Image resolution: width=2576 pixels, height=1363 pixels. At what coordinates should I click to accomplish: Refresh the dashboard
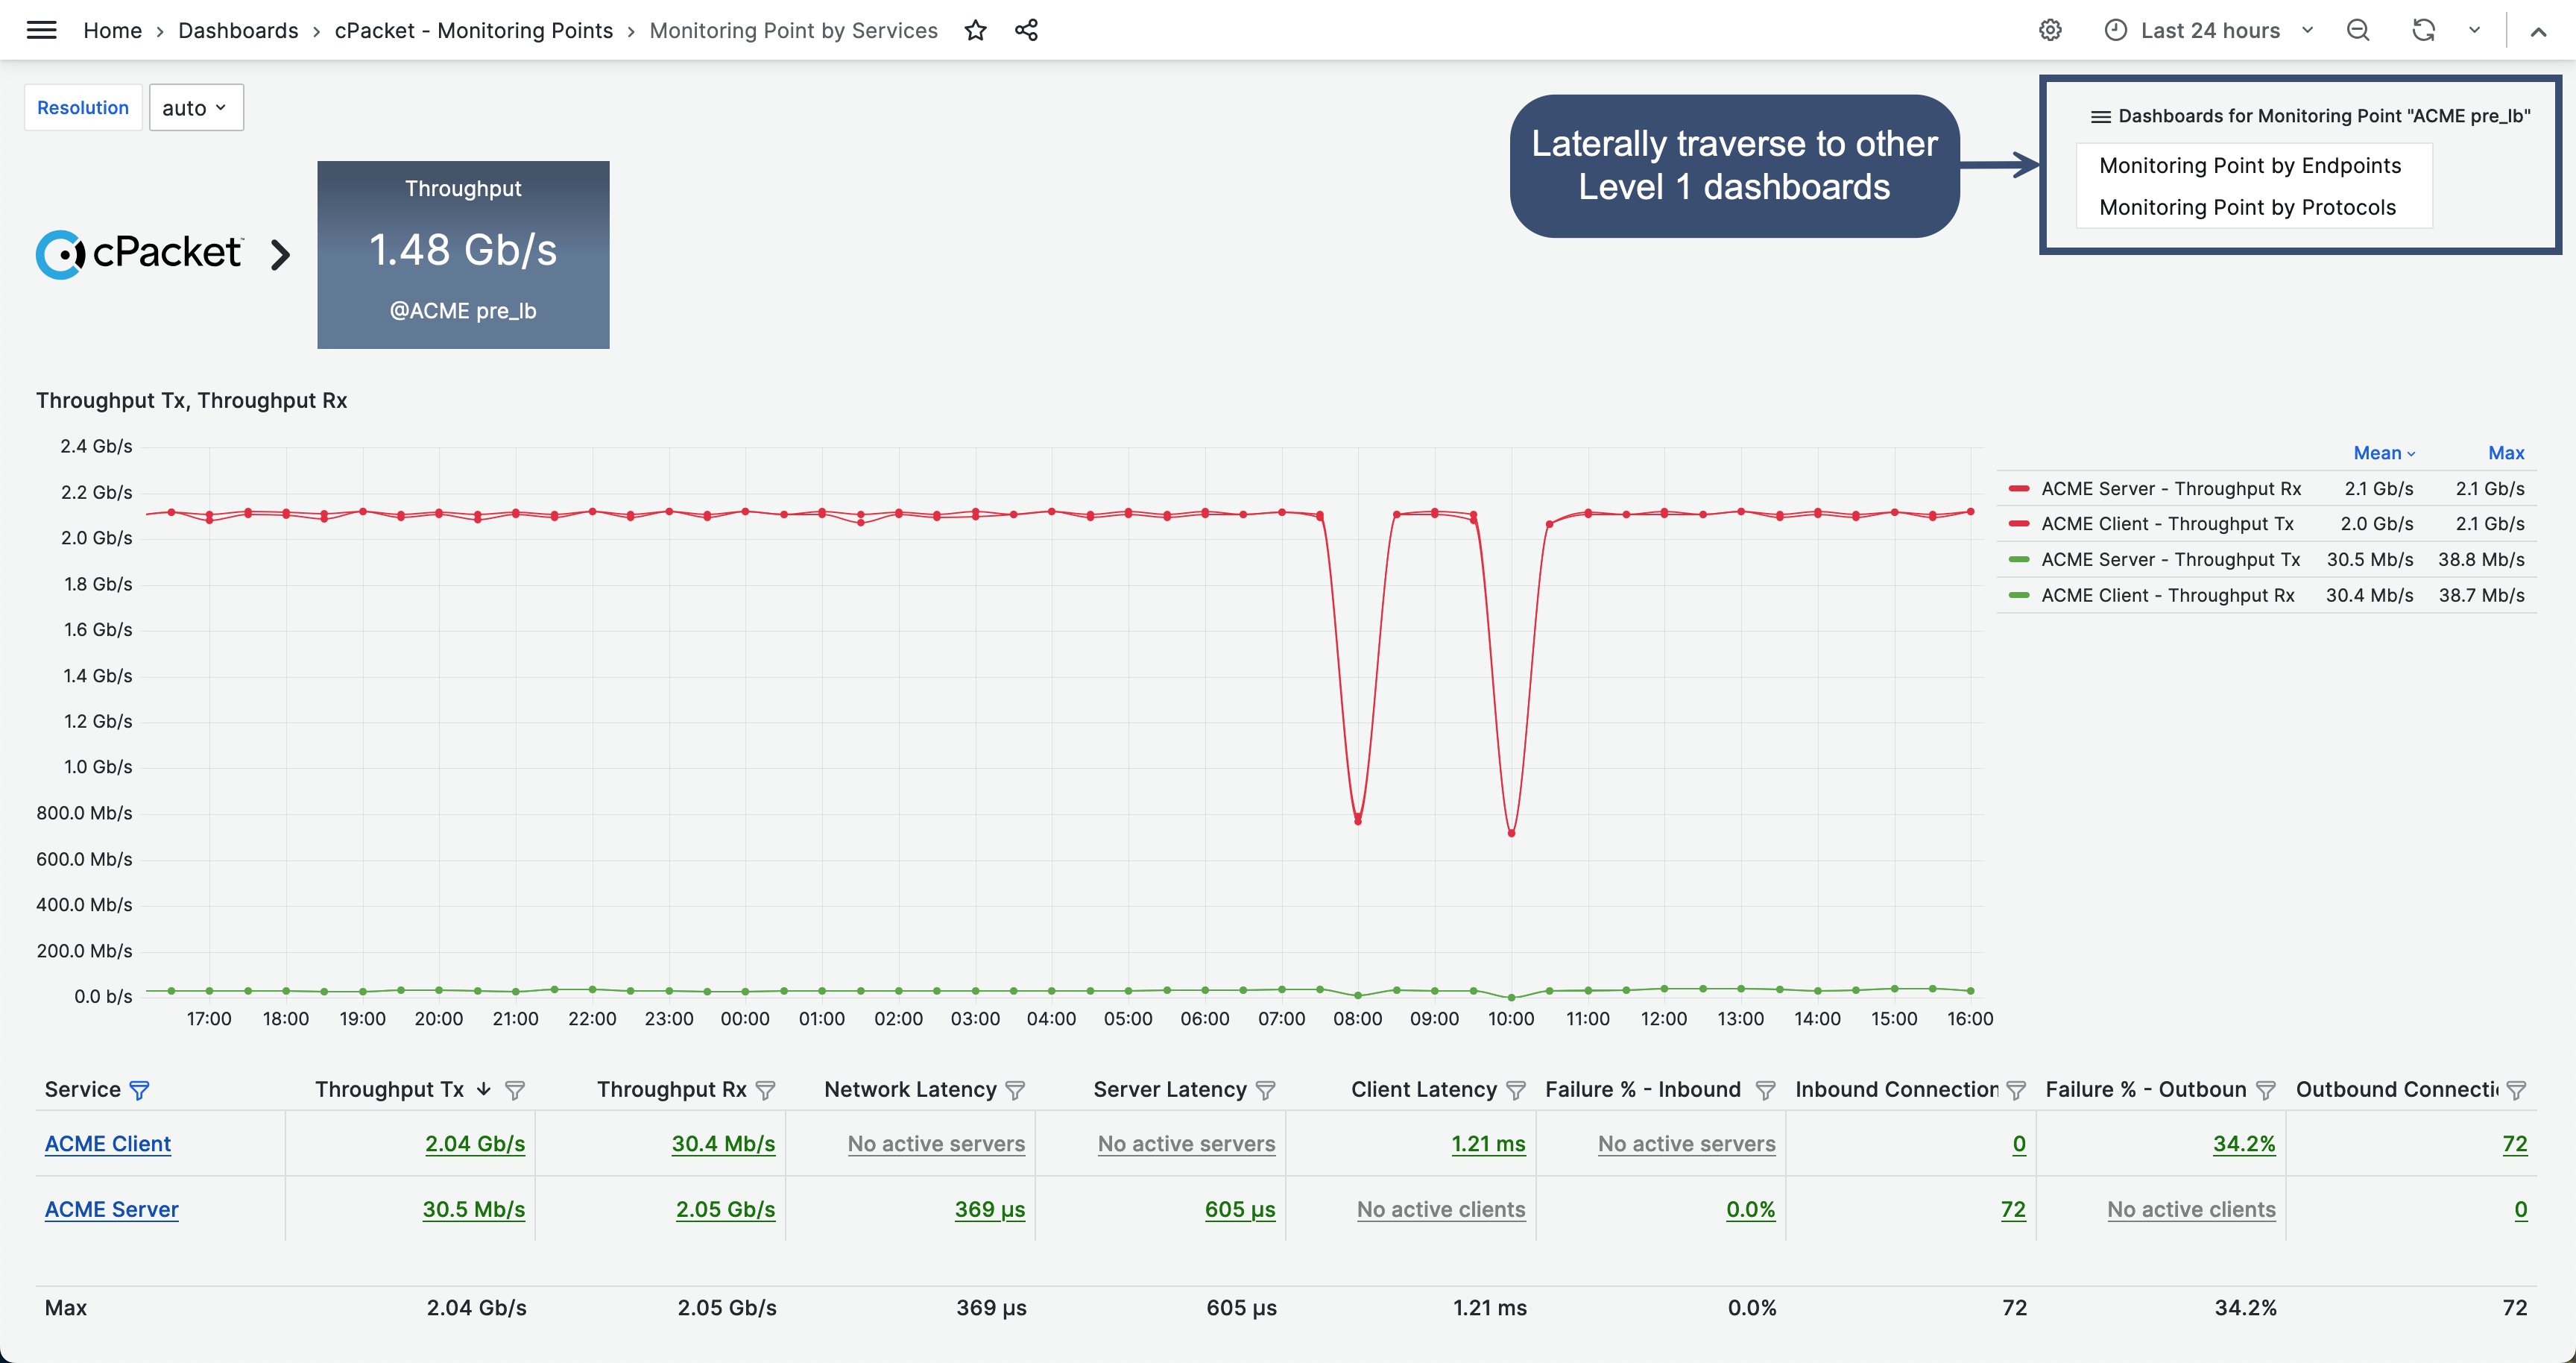click(x=2423, y=30)
